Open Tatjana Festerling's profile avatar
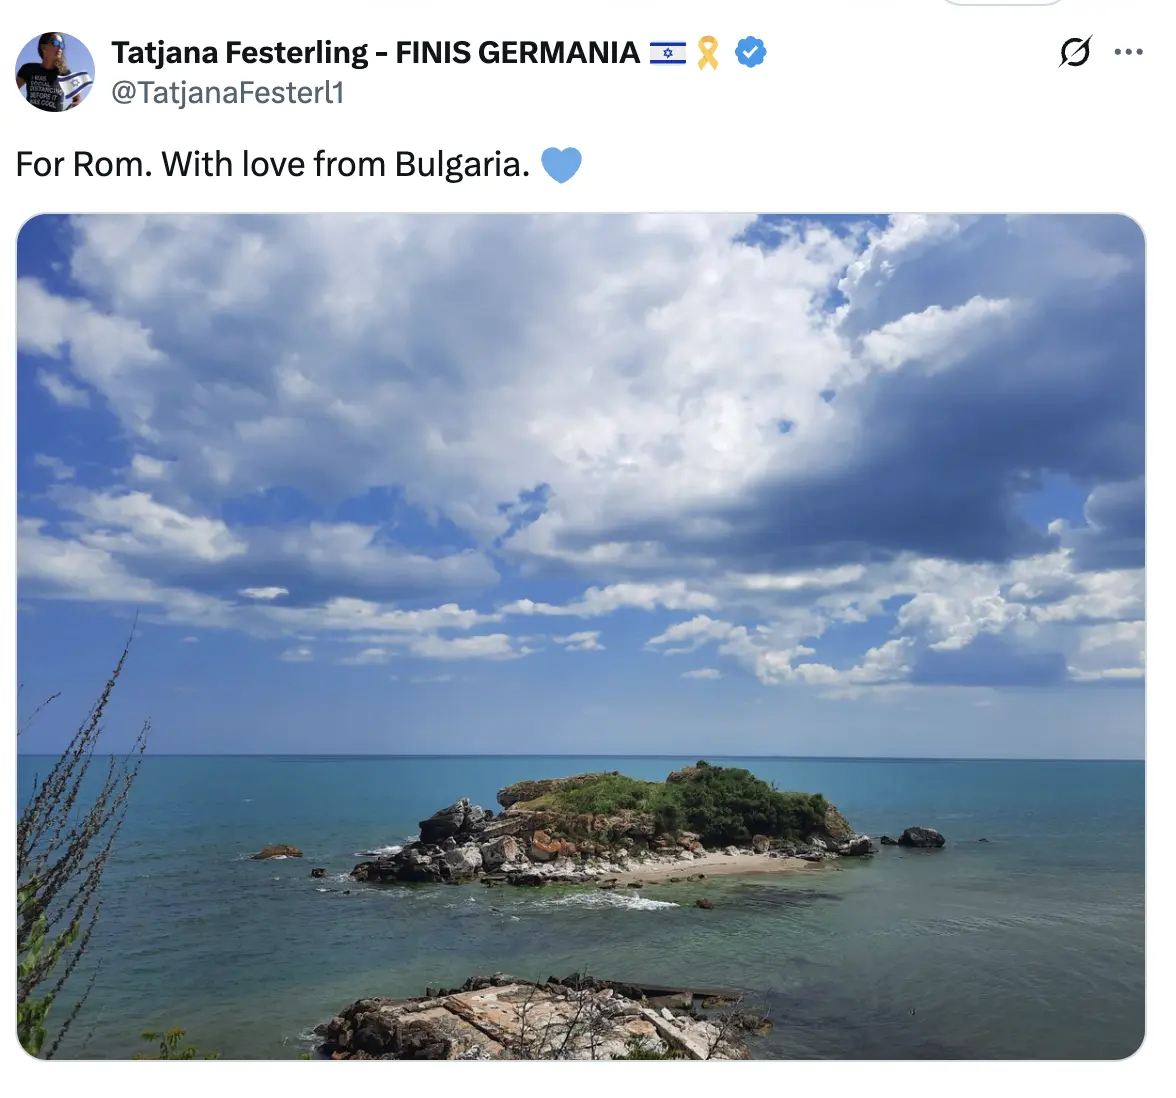Screen dimensions: 1176x1098 (x=55, y=71)
